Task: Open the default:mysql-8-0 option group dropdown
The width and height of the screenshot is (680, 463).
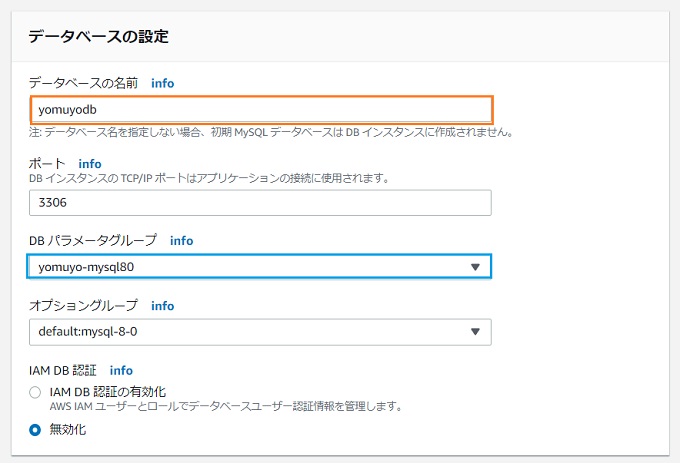Action: pyautogui.click(x=260, y=332)
